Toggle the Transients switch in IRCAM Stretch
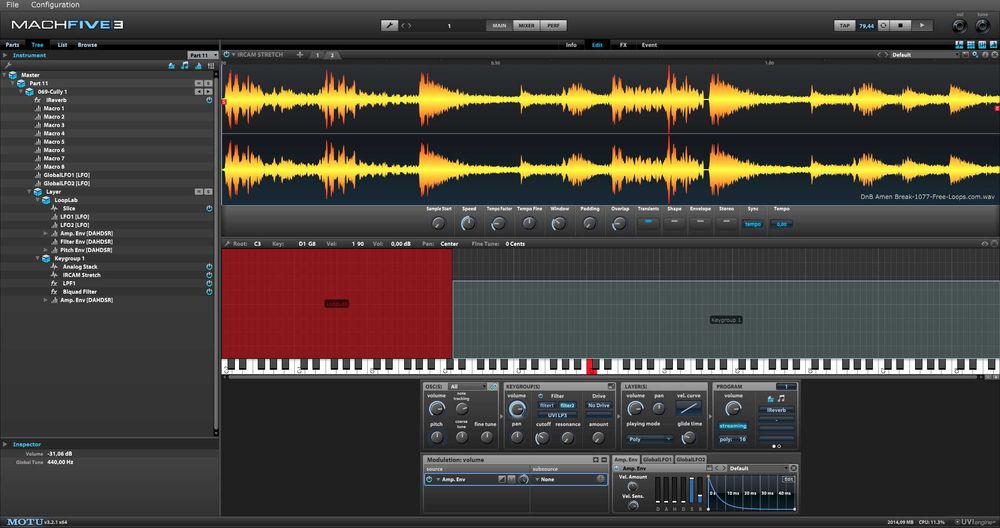This screenshot has height=528, width=1000. (648, 222)
